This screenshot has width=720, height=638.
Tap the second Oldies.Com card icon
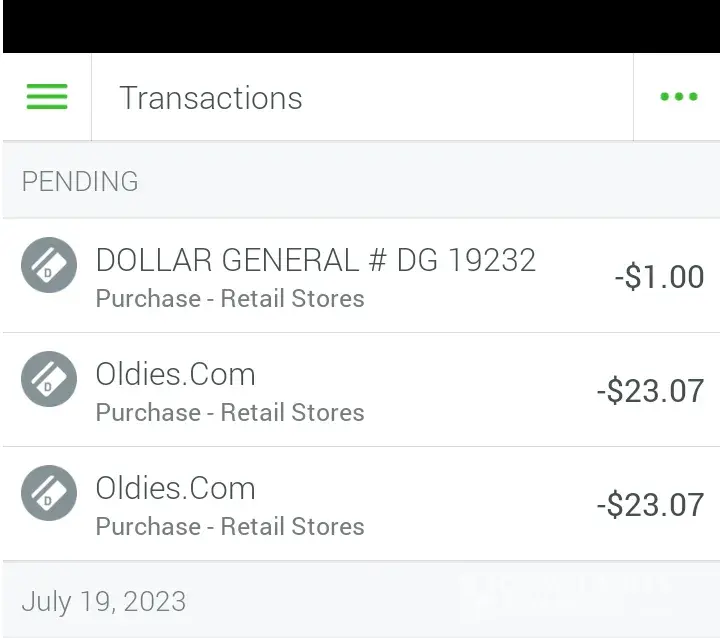coord(49,493)
